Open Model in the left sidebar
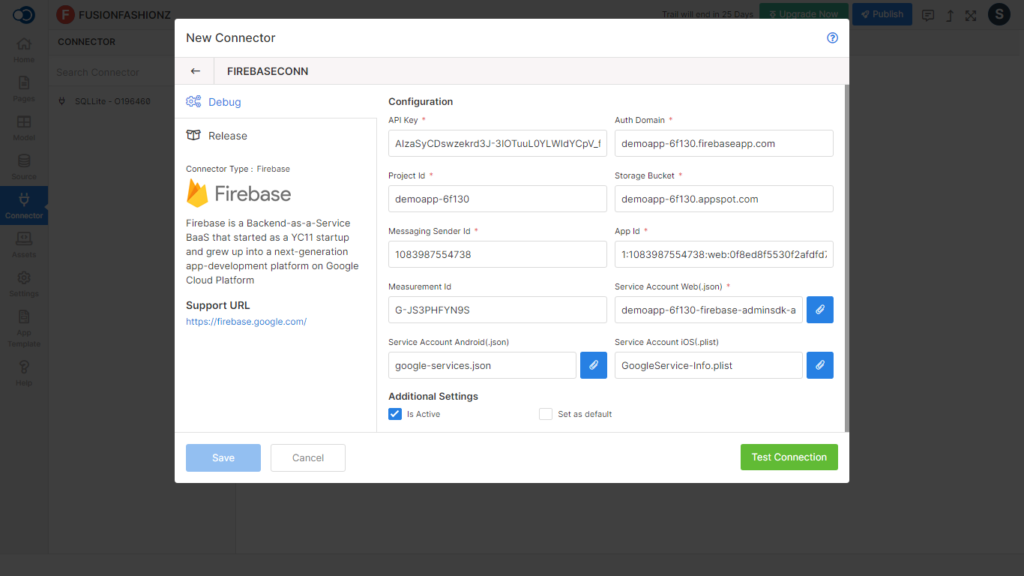Image resolution: width=1024 pixels, height=576 pixels. (24, 129)
